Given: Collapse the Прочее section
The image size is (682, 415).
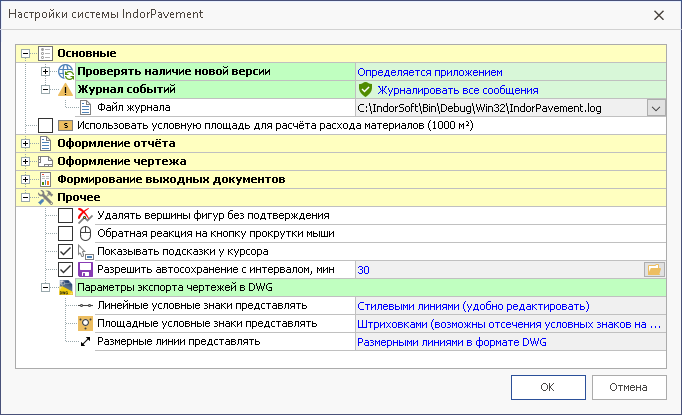Looking at the screenshot, I should coord(26,197).
